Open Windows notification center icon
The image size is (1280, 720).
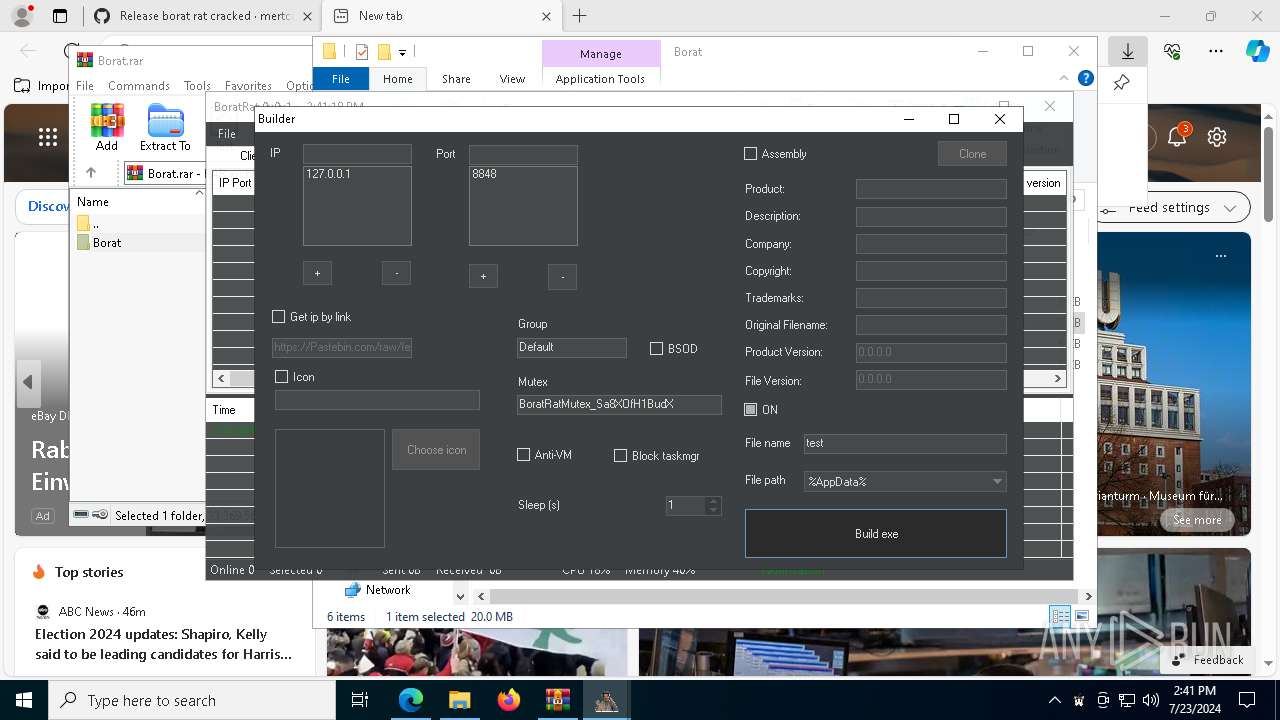1247,700
